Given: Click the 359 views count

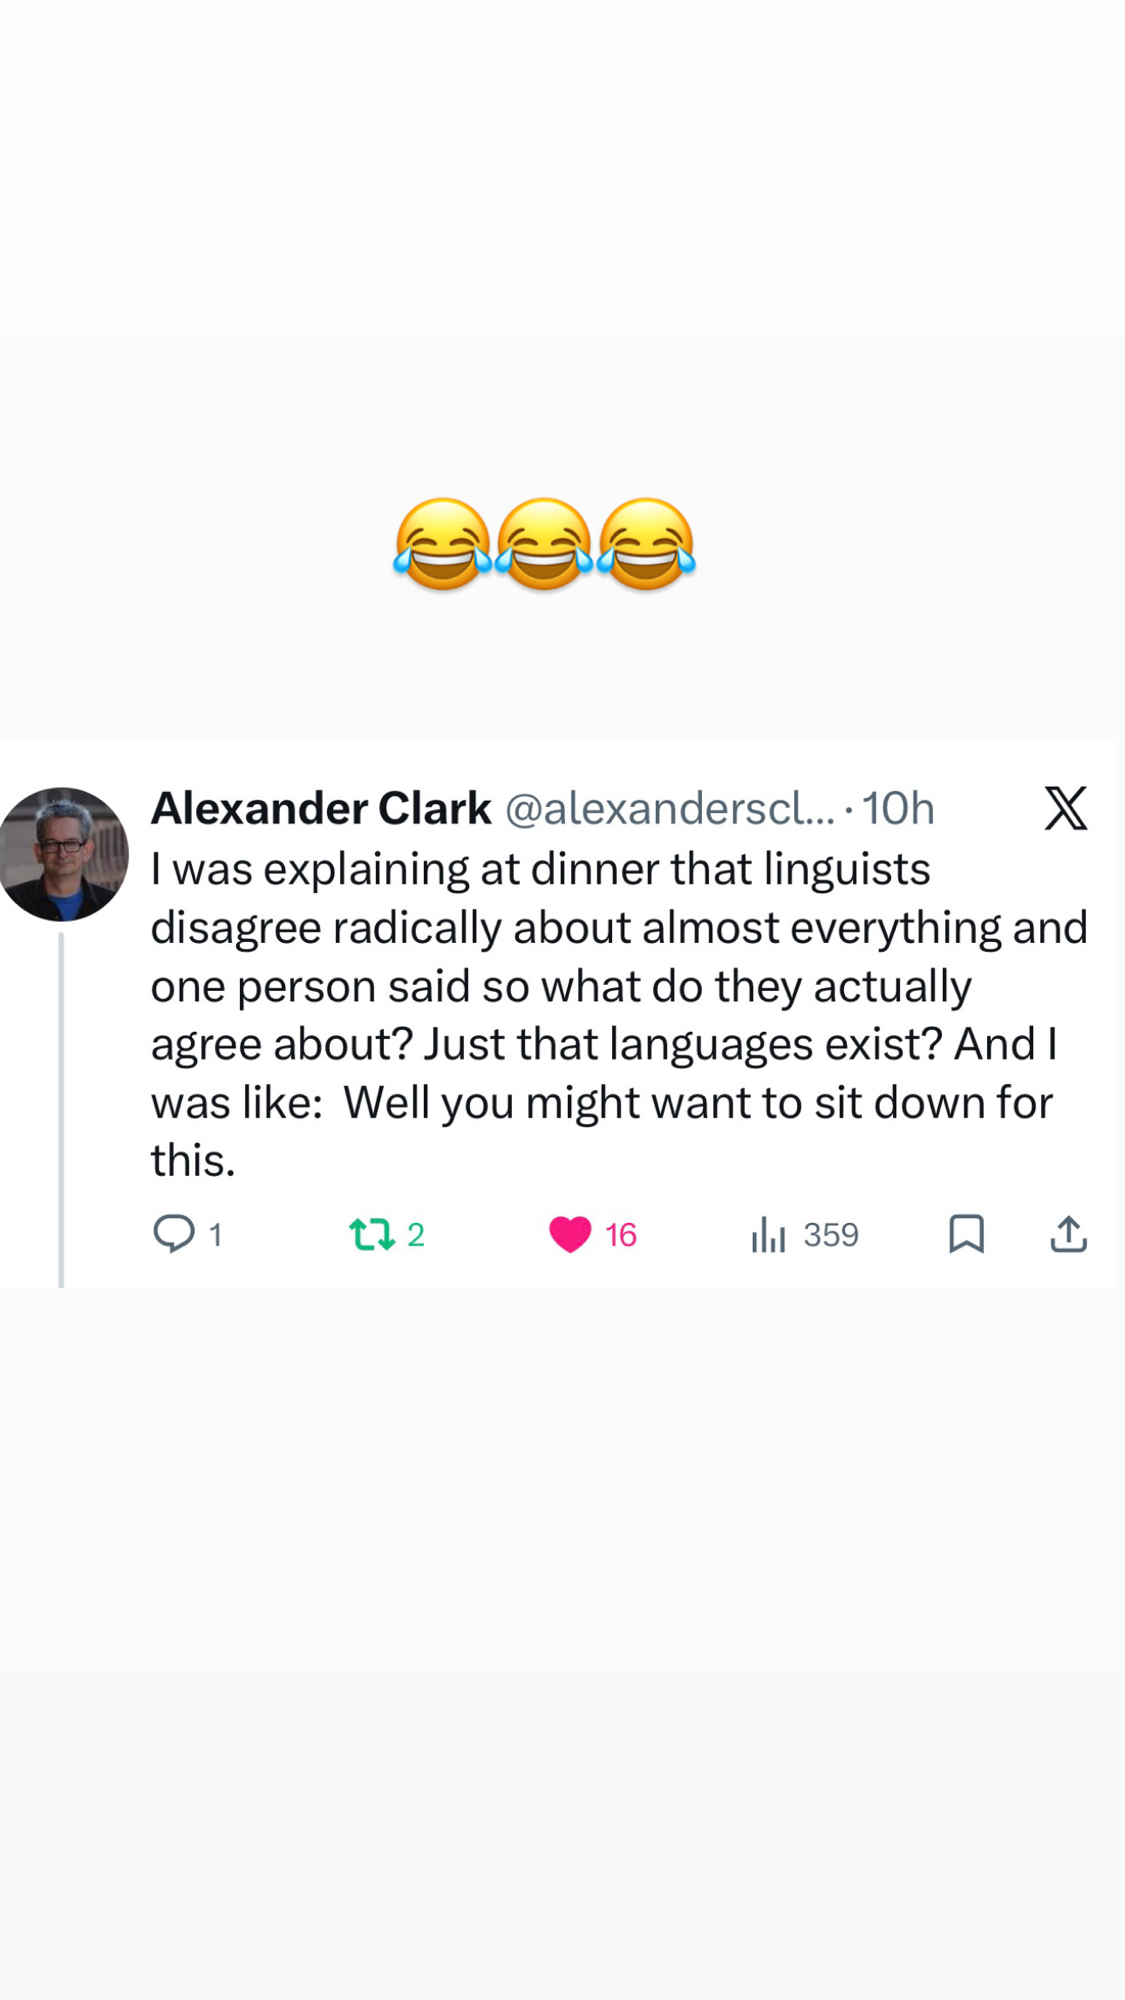Looking at the screenshot, I should coord(831,1235).
